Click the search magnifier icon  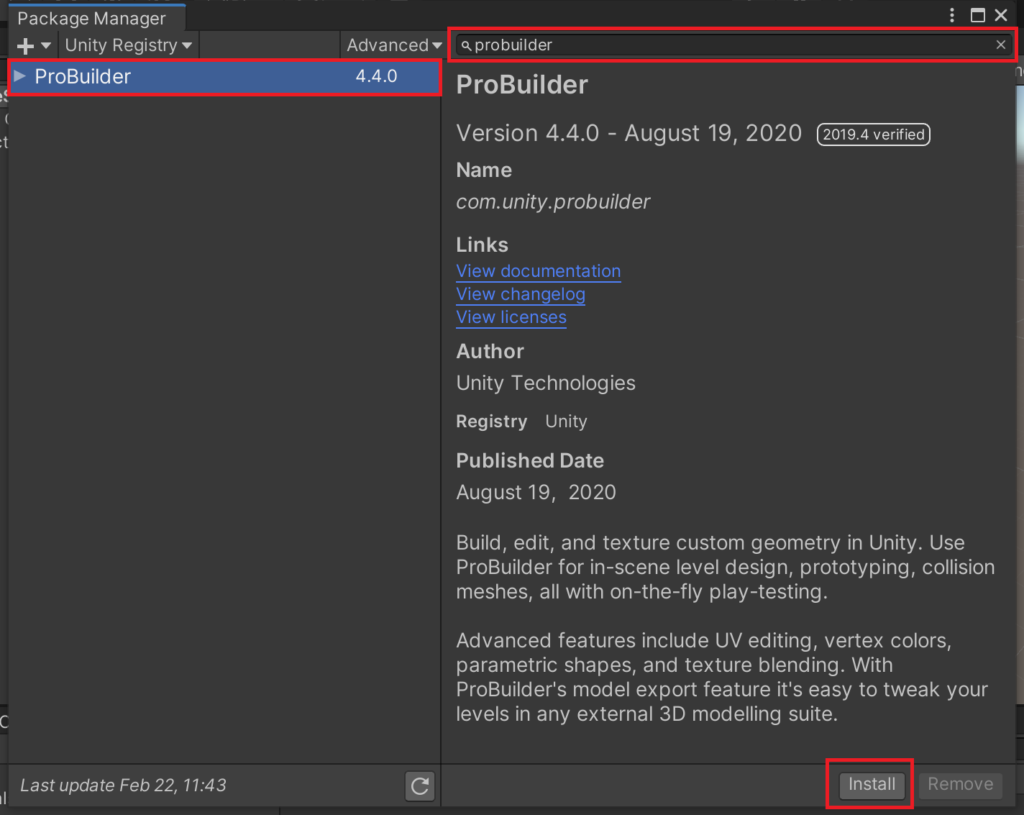click(x=465, y=44)
